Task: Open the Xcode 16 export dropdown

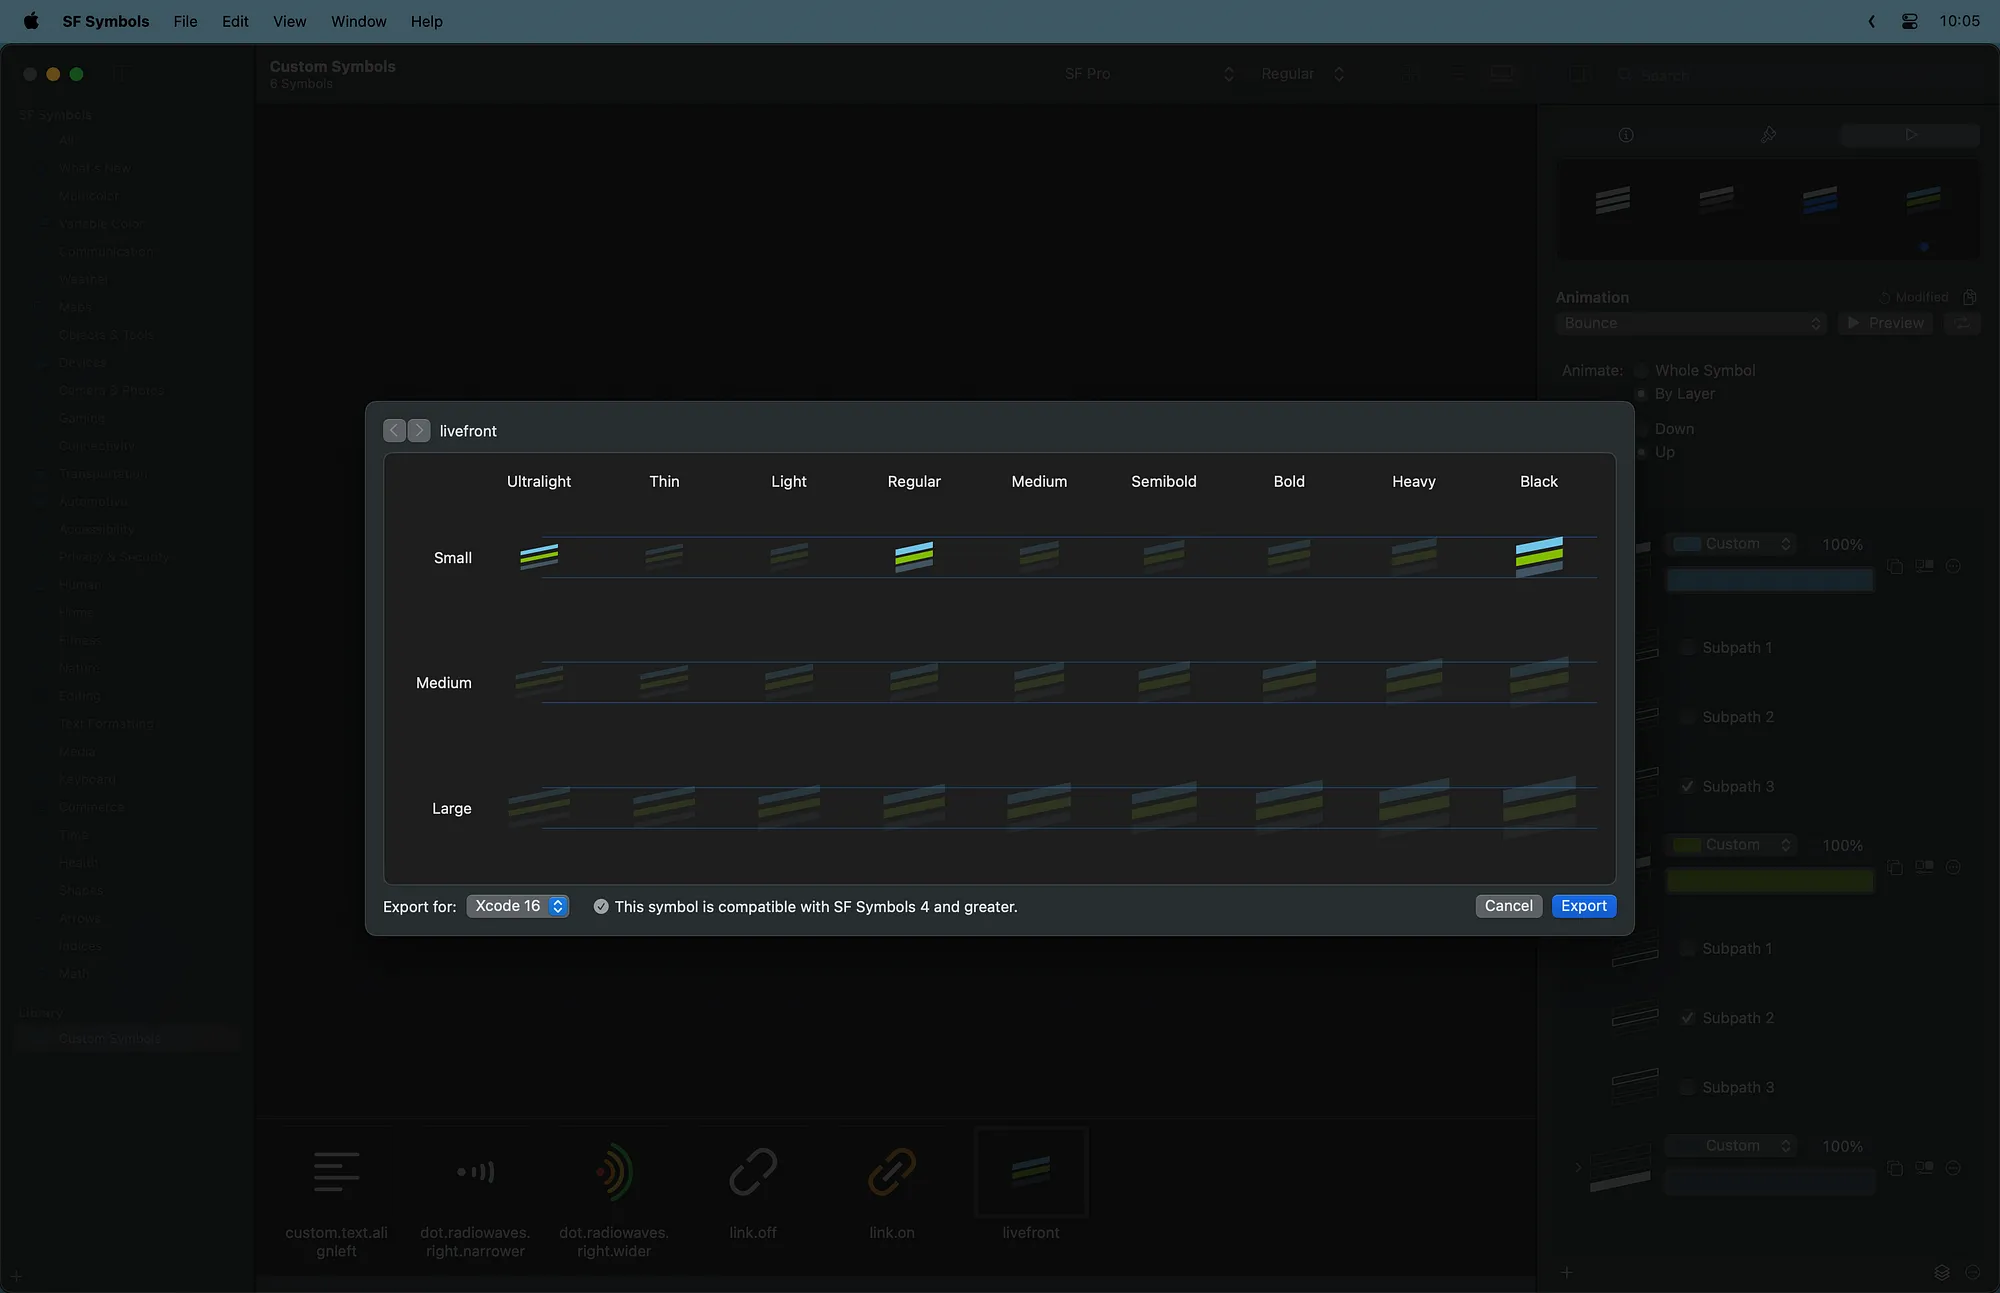Action: [x=517, y=905]
